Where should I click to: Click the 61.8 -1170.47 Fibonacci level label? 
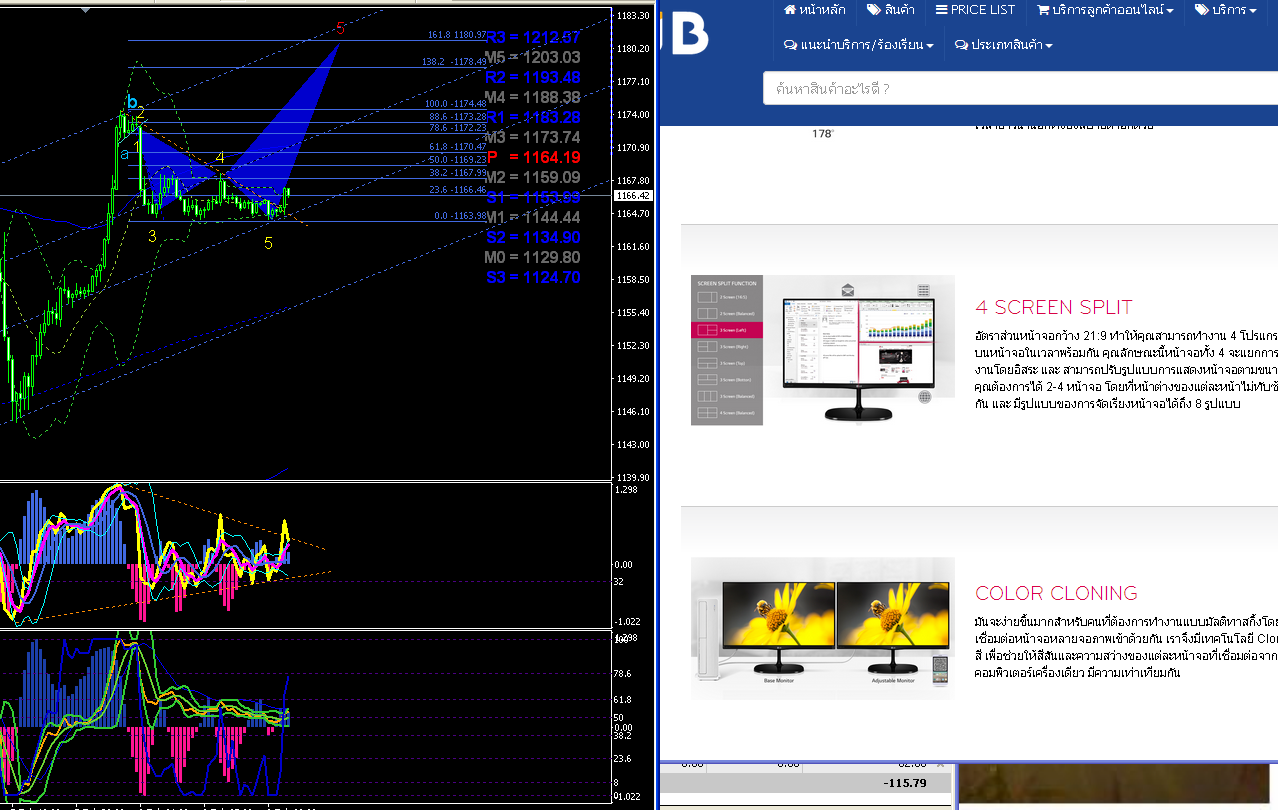(x=457, y=147)
